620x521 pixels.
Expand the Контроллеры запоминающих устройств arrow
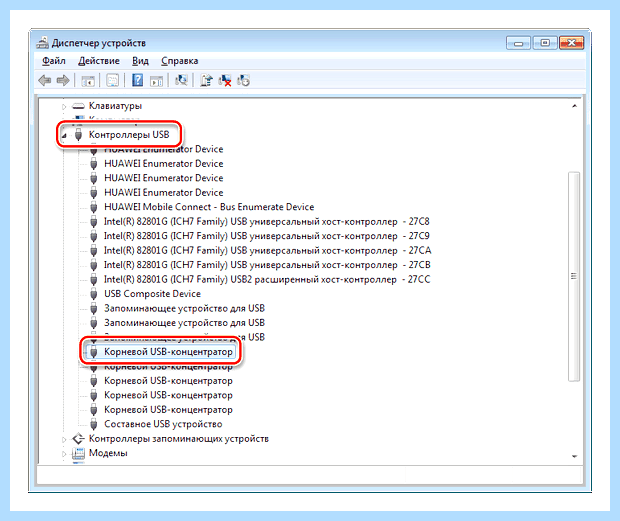pos(64,439)
